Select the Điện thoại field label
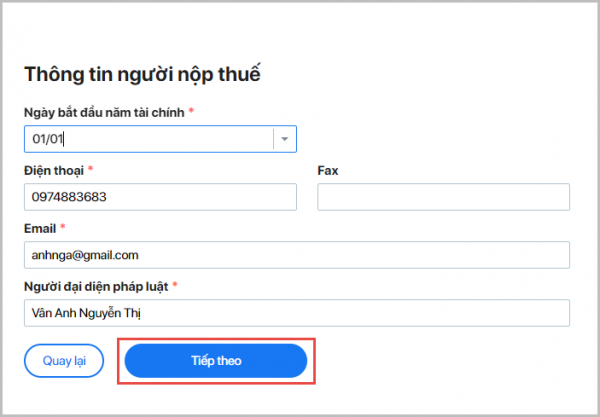The width and height of the screenshot is (600, 417). [54, 171]
